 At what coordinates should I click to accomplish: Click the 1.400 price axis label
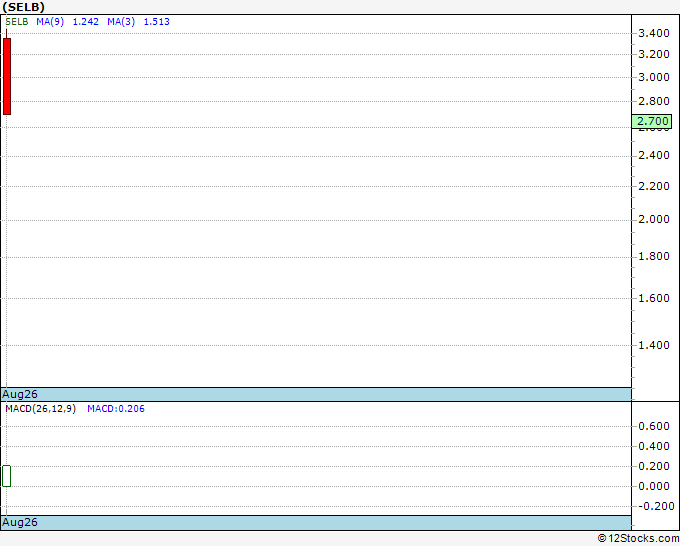(x=654, y=345)
